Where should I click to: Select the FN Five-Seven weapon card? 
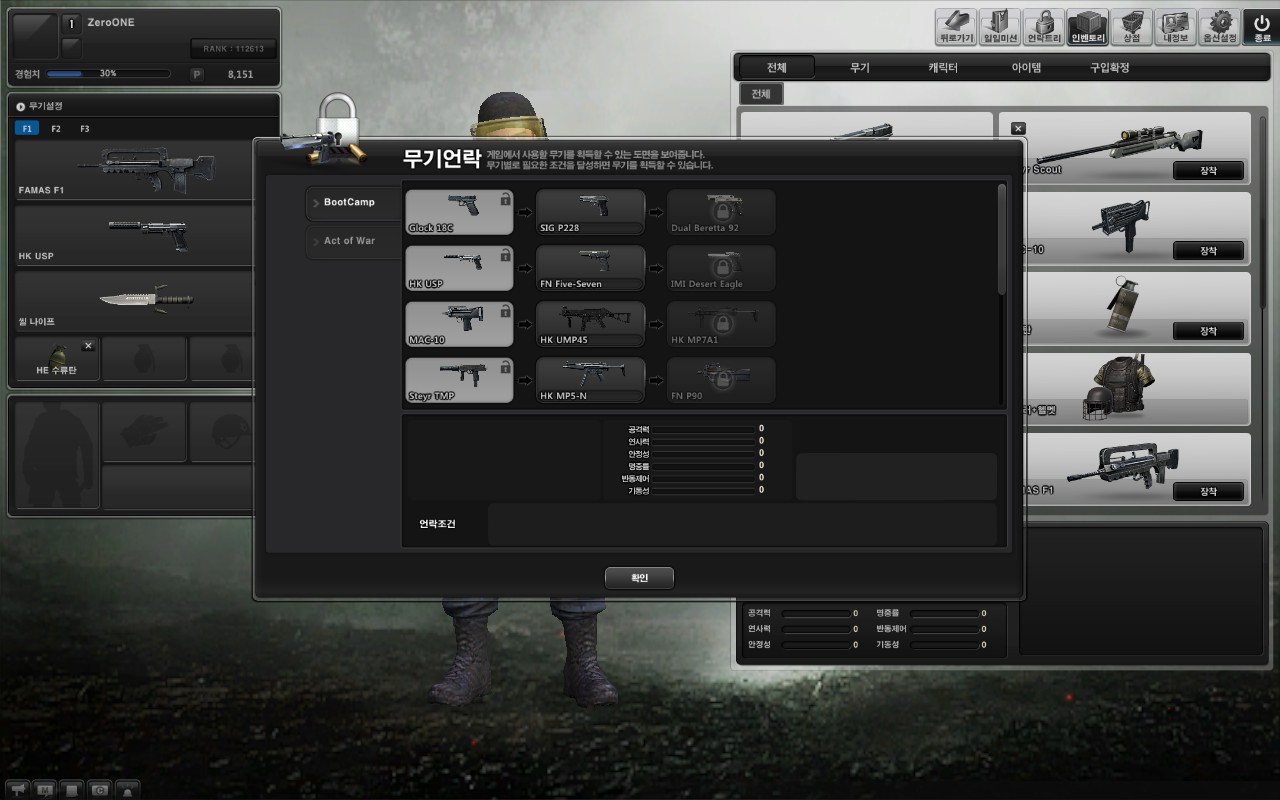[591, 268]
